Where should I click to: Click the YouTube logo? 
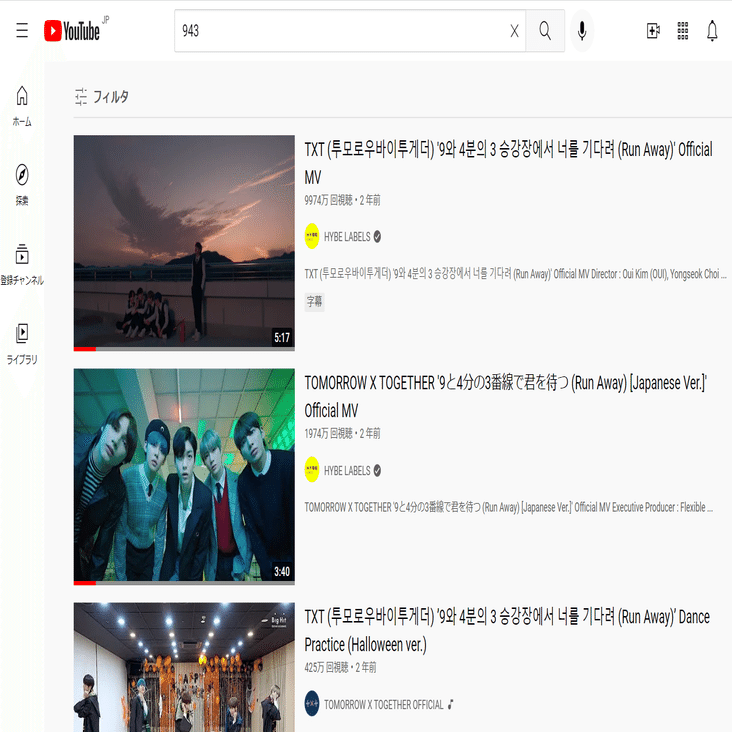point(72,31)
